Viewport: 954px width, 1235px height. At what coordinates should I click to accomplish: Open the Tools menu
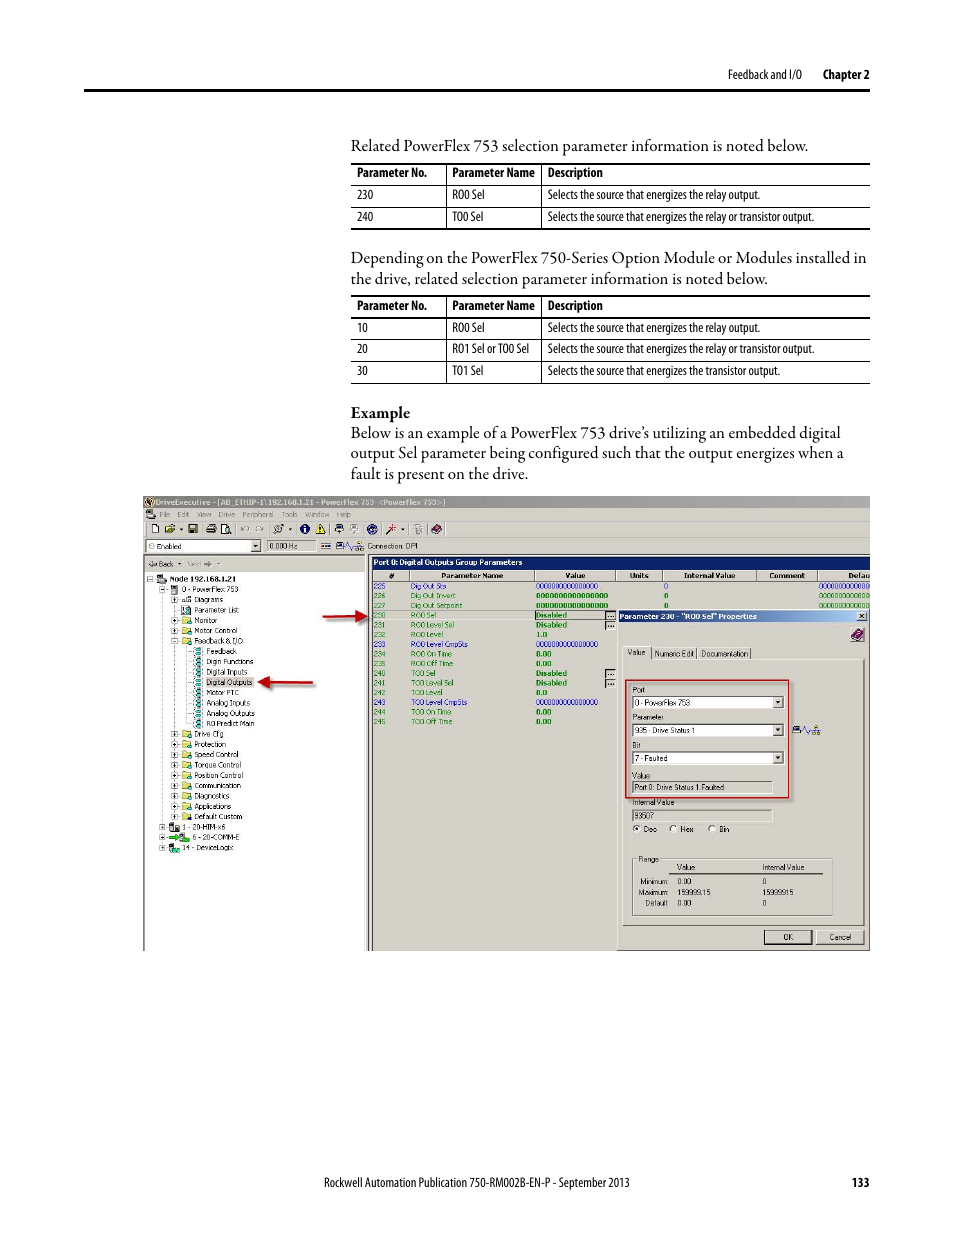[289, 514]
